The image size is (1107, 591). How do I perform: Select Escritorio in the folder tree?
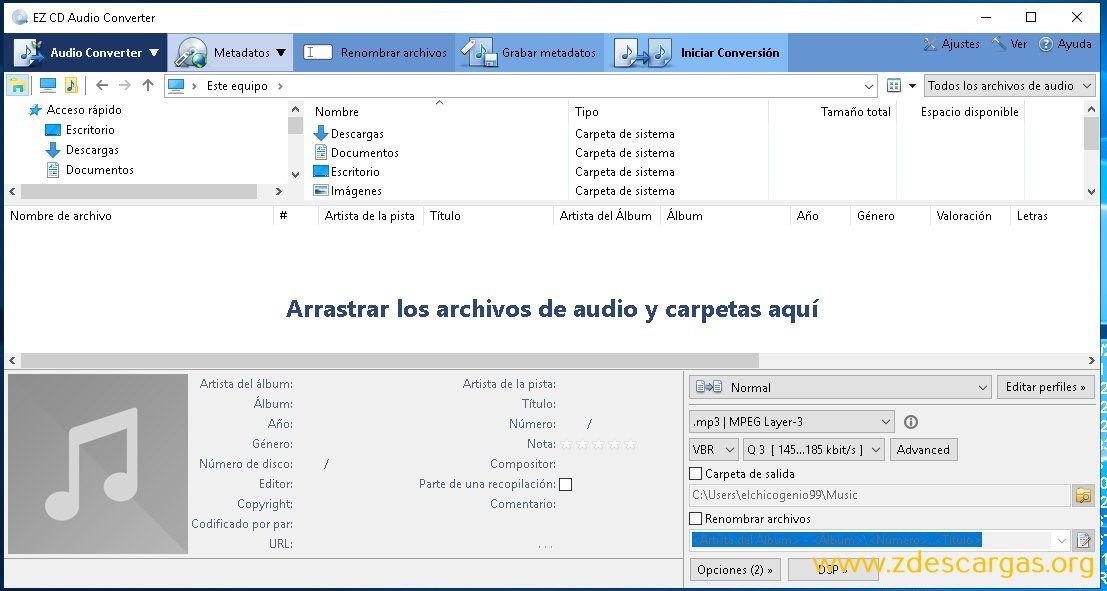[90, 130]
